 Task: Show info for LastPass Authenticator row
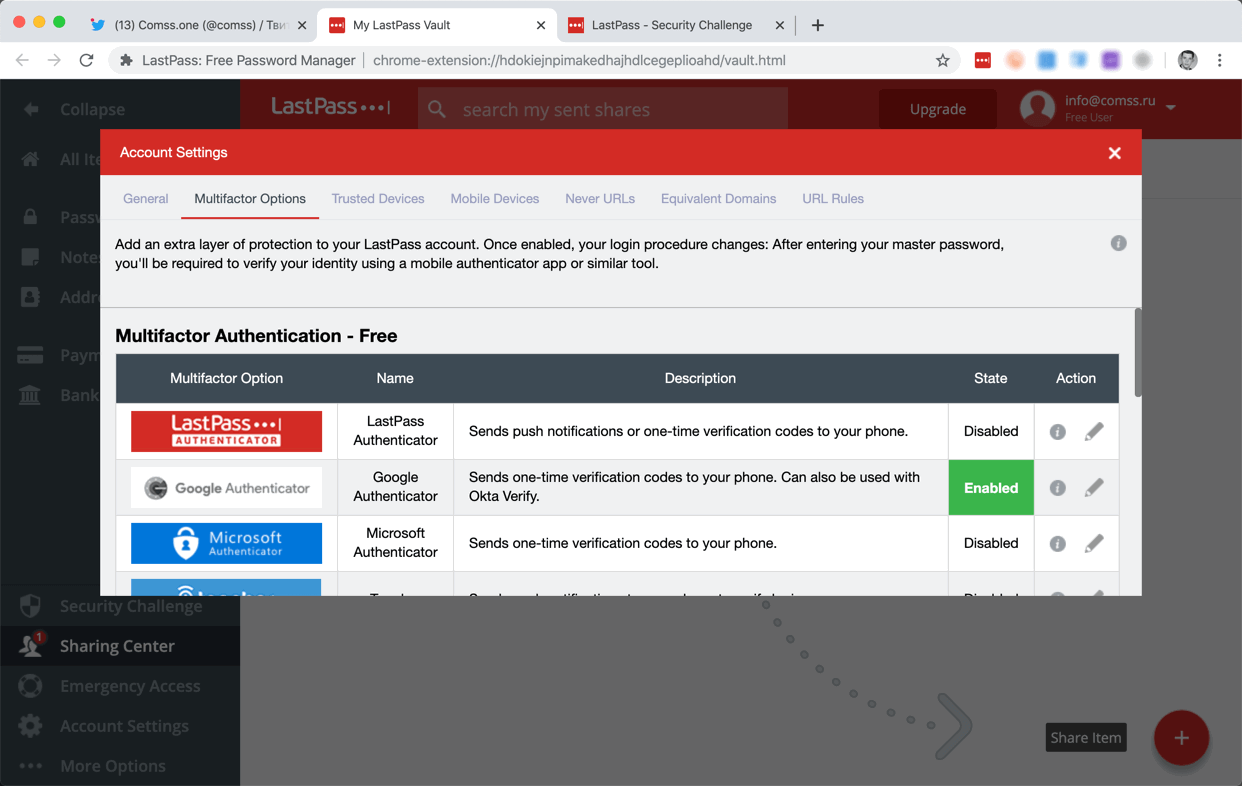coord(1057,432)
